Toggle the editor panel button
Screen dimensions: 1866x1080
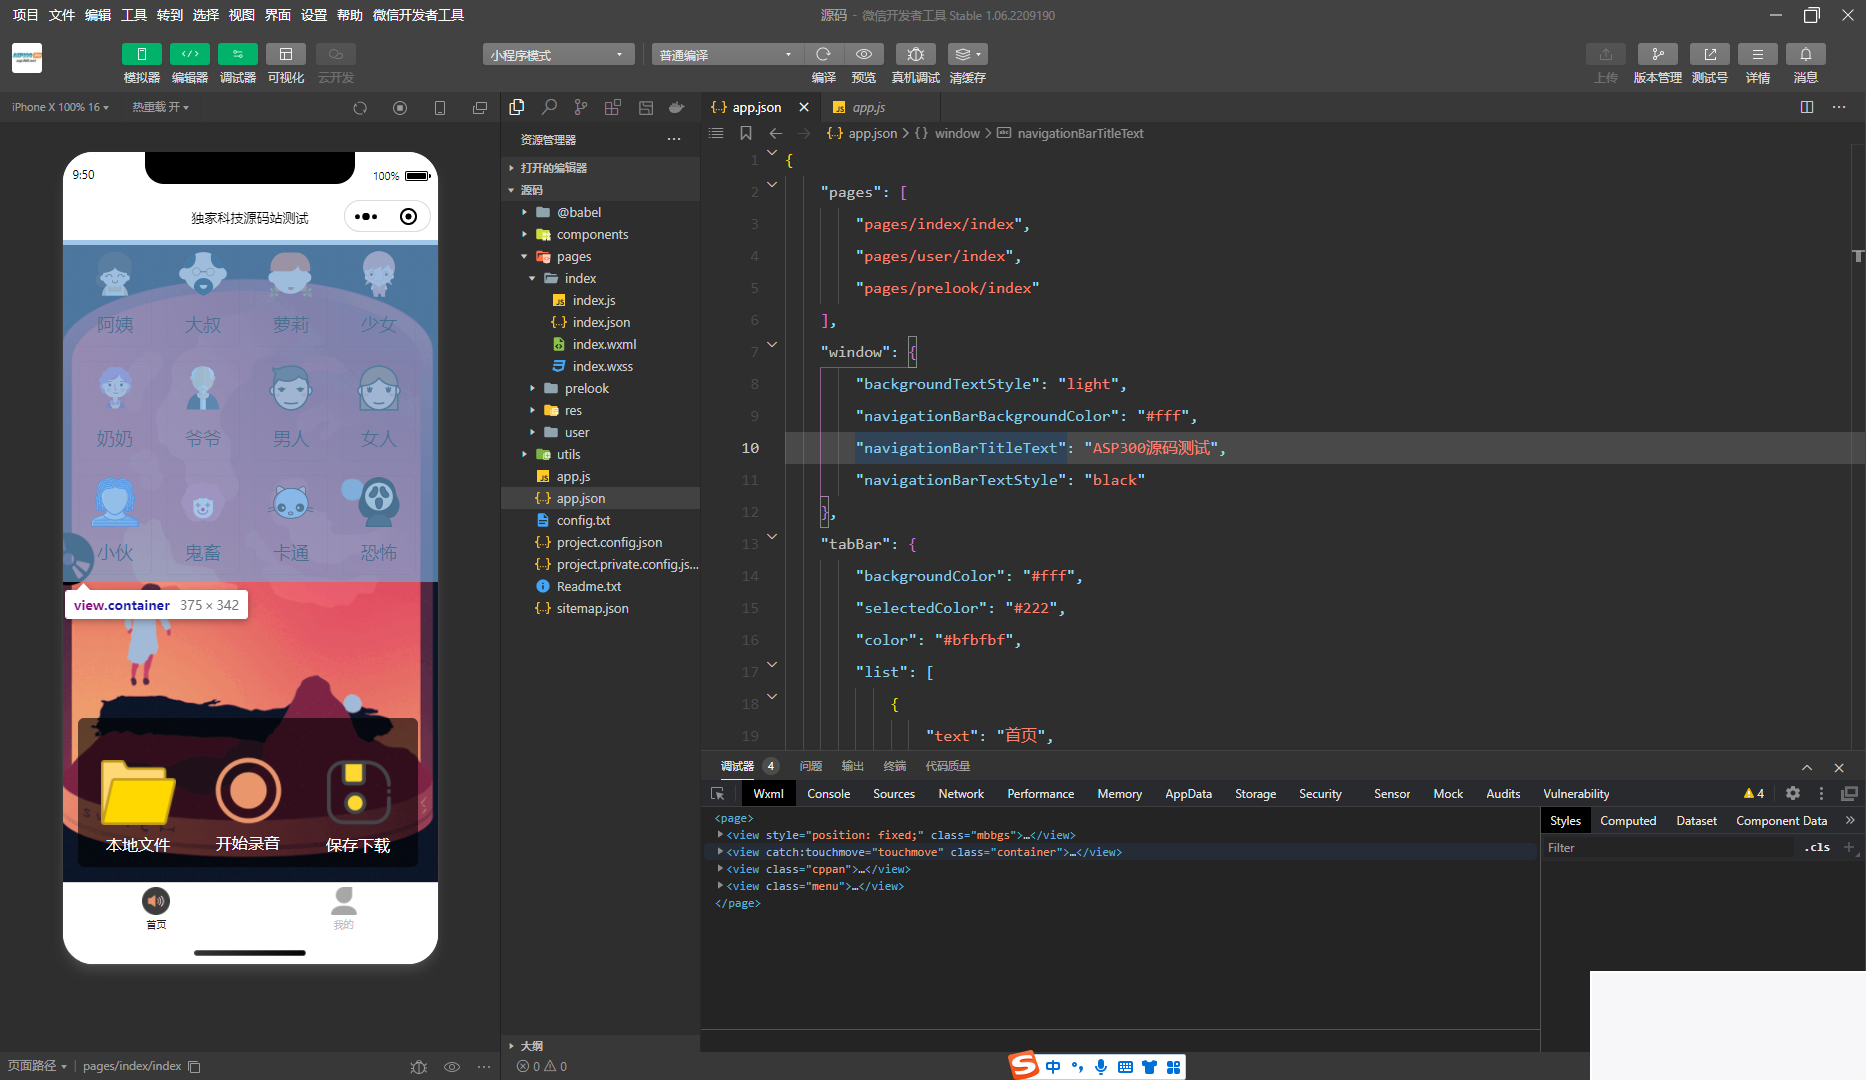coord(189,54)
